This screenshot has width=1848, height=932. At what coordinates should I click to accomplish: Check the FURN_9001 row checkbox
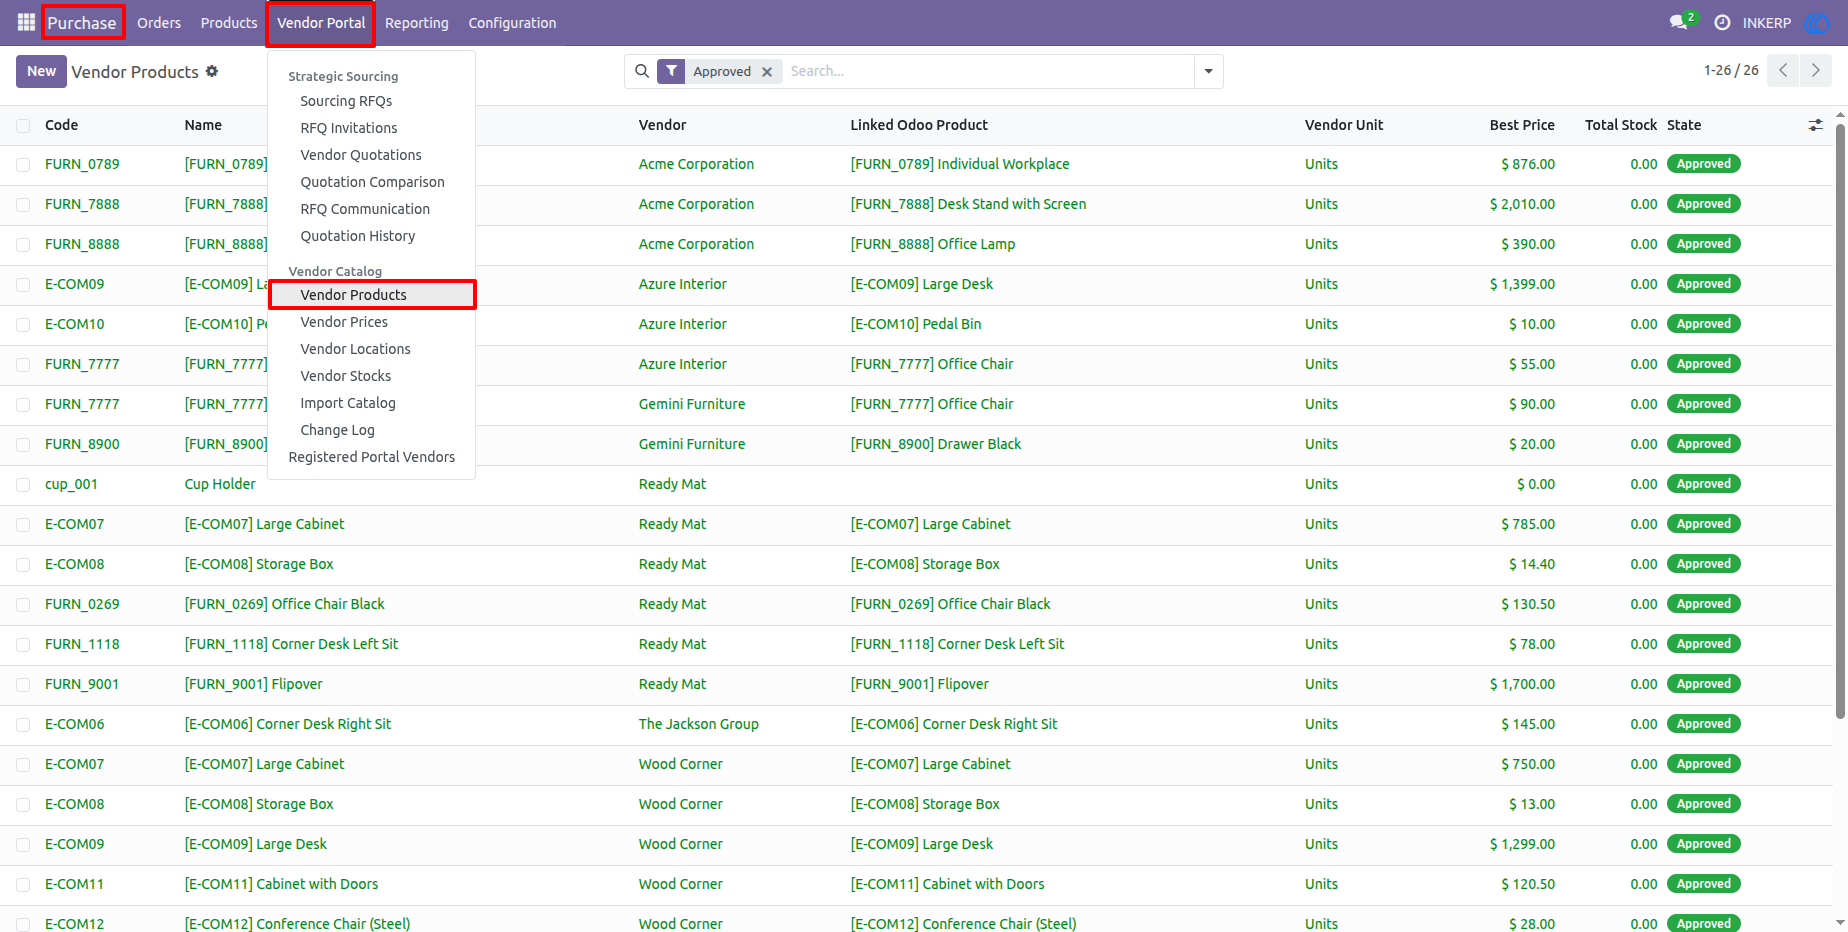(23, 684)
